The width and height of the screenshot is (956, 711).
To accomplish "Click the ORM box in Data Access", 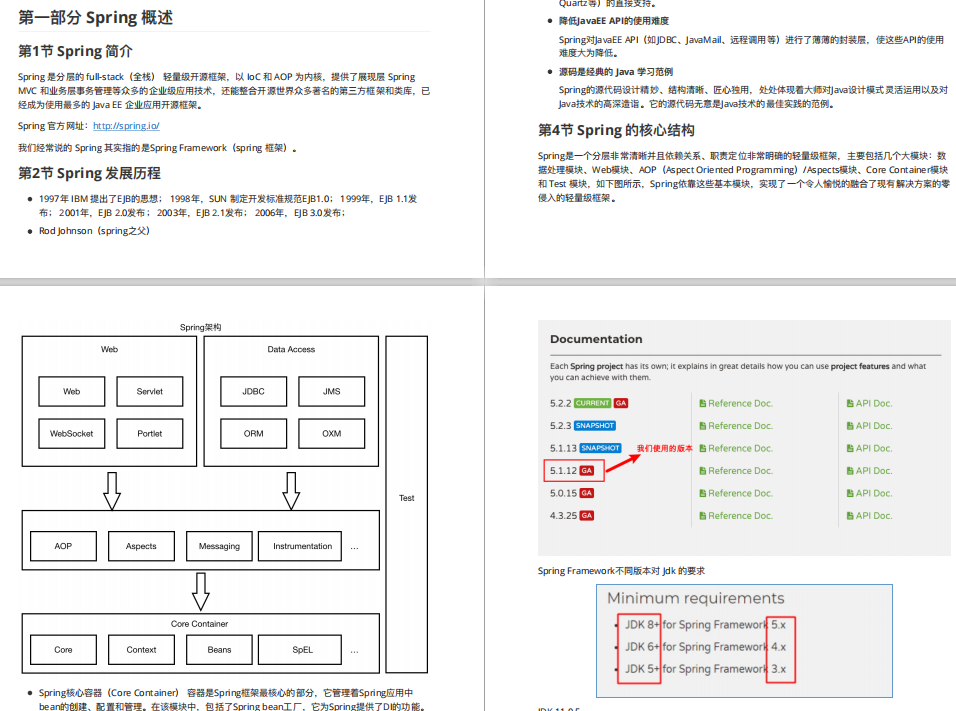I will click(254, 434).
